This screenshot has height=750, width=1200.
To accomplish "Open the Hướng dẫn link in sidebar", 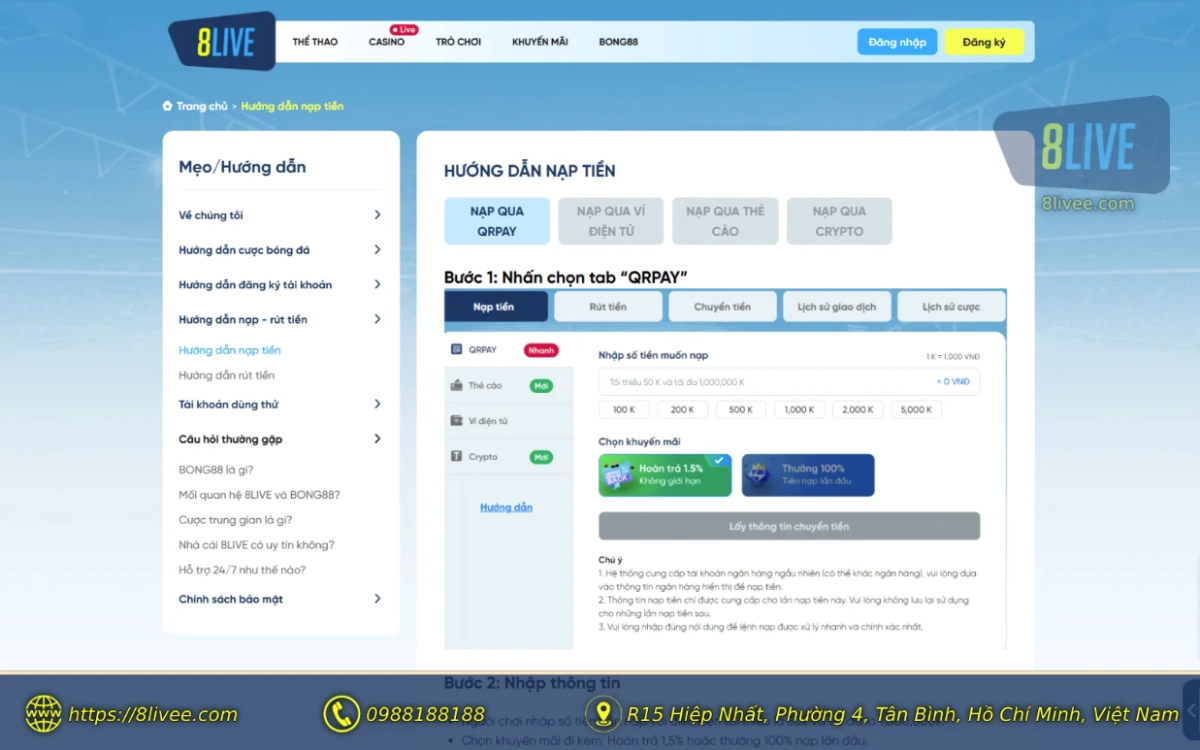I will point(506,507).
